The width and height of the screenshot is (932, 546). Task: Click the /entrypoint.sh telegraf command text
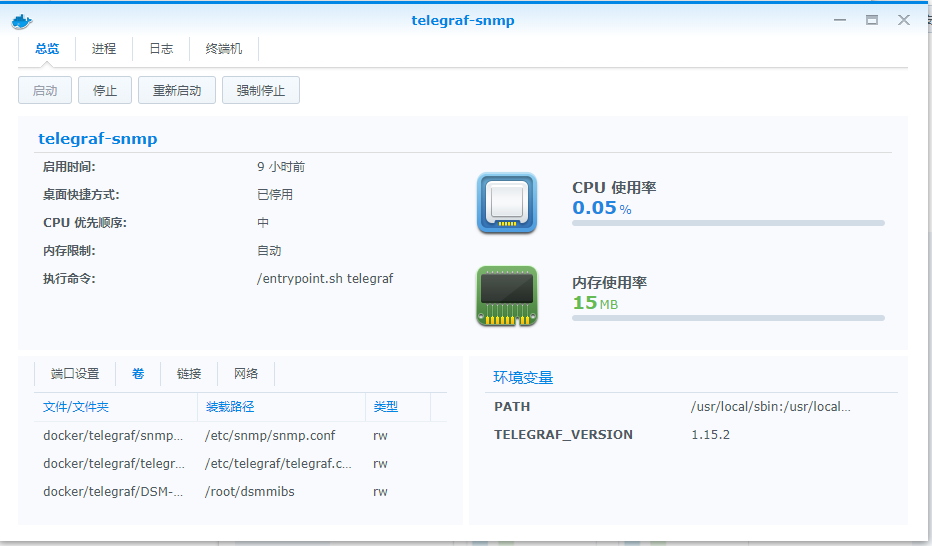[x=325, y=279]
